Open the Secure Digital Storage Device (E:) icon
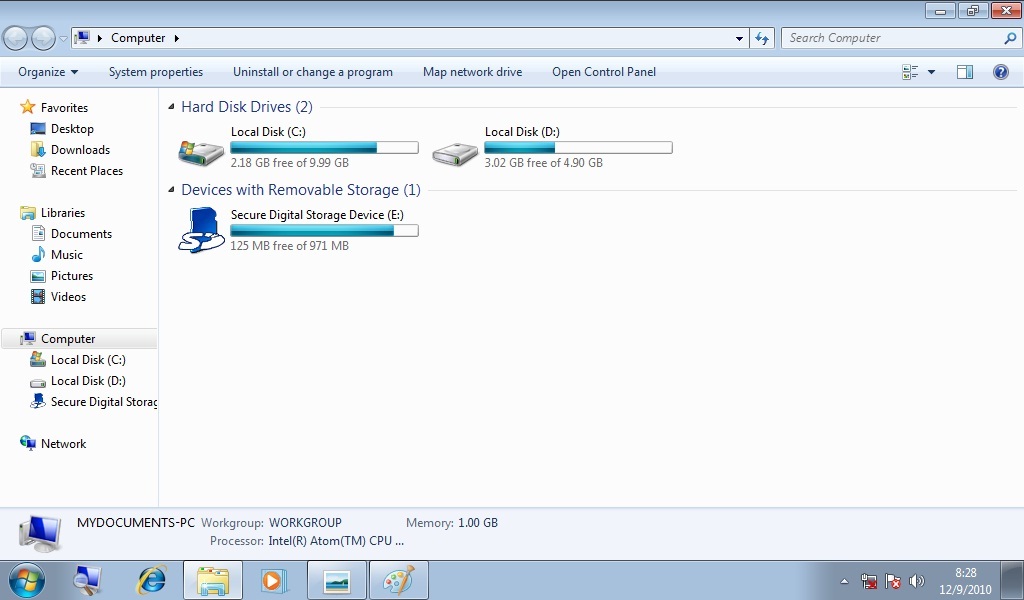Image resolution: width=1024 pixels, height=600 pixels. coord(201,230)
